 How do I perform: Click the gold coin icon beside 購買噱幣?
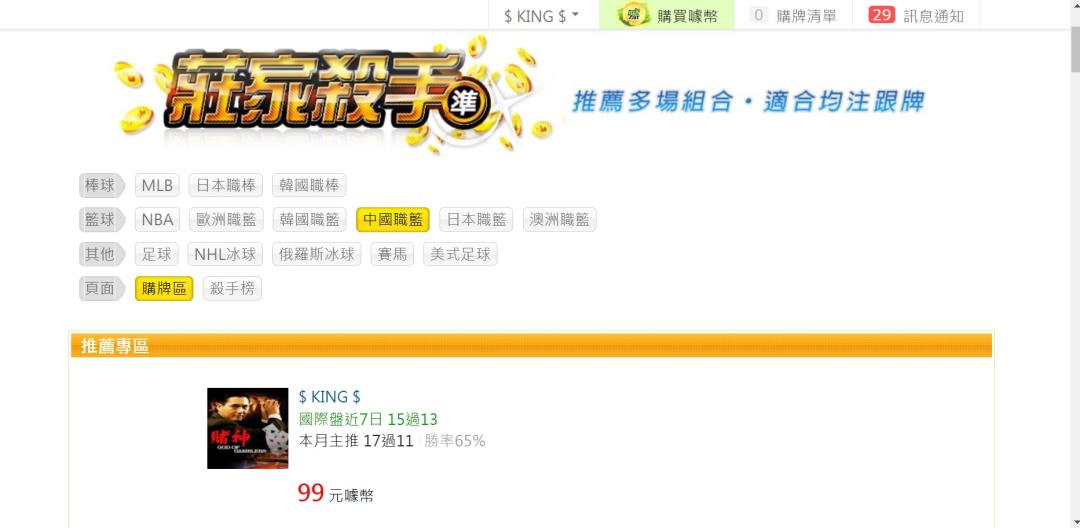(x=634, y=14)
